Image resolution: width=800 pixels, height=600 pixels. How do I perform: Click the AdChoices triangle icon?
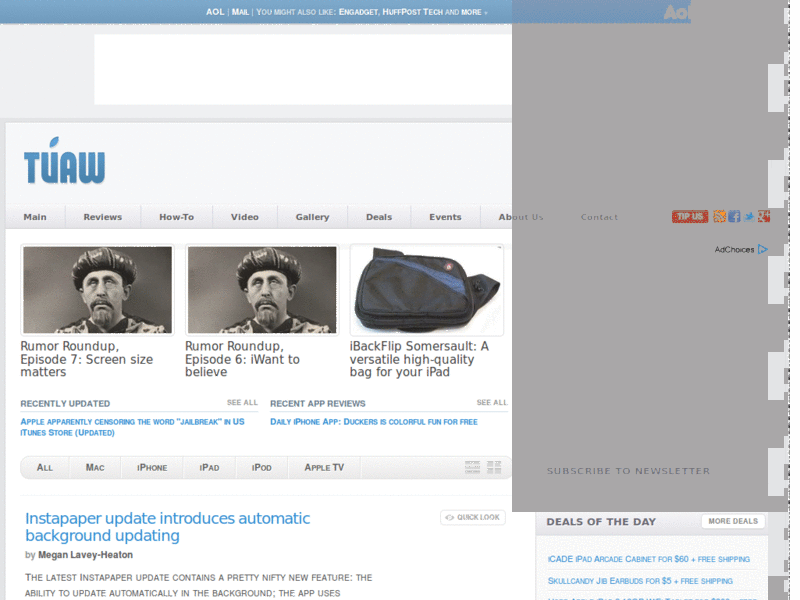pyautogui.click(x=763, y=249)
